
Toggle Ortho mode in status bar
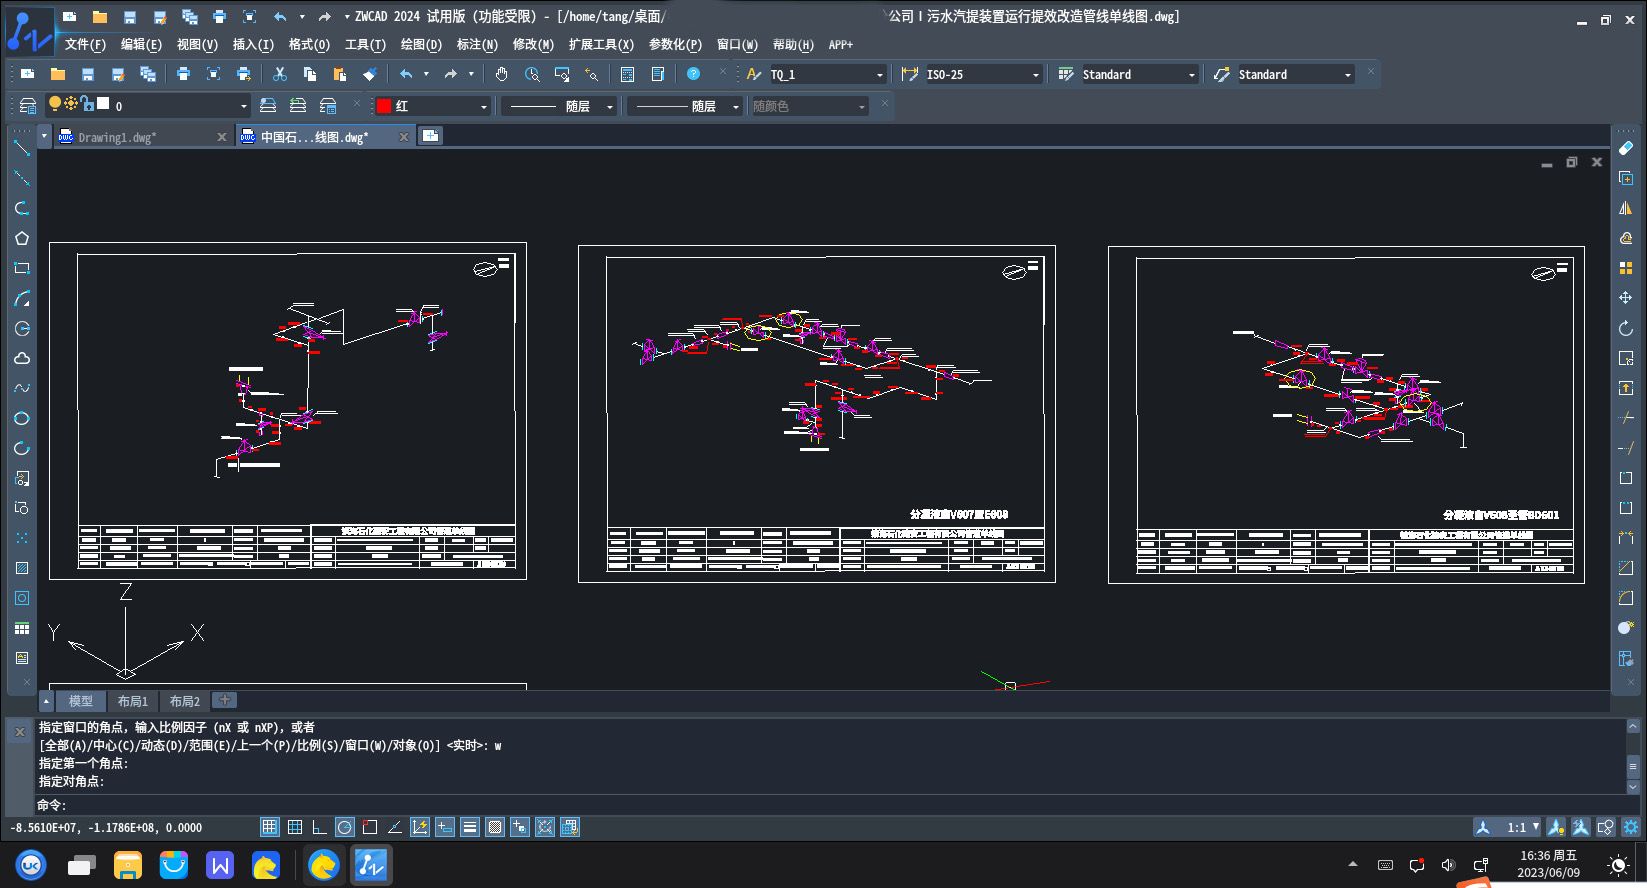pyautogui.click(x=319, y=827)
